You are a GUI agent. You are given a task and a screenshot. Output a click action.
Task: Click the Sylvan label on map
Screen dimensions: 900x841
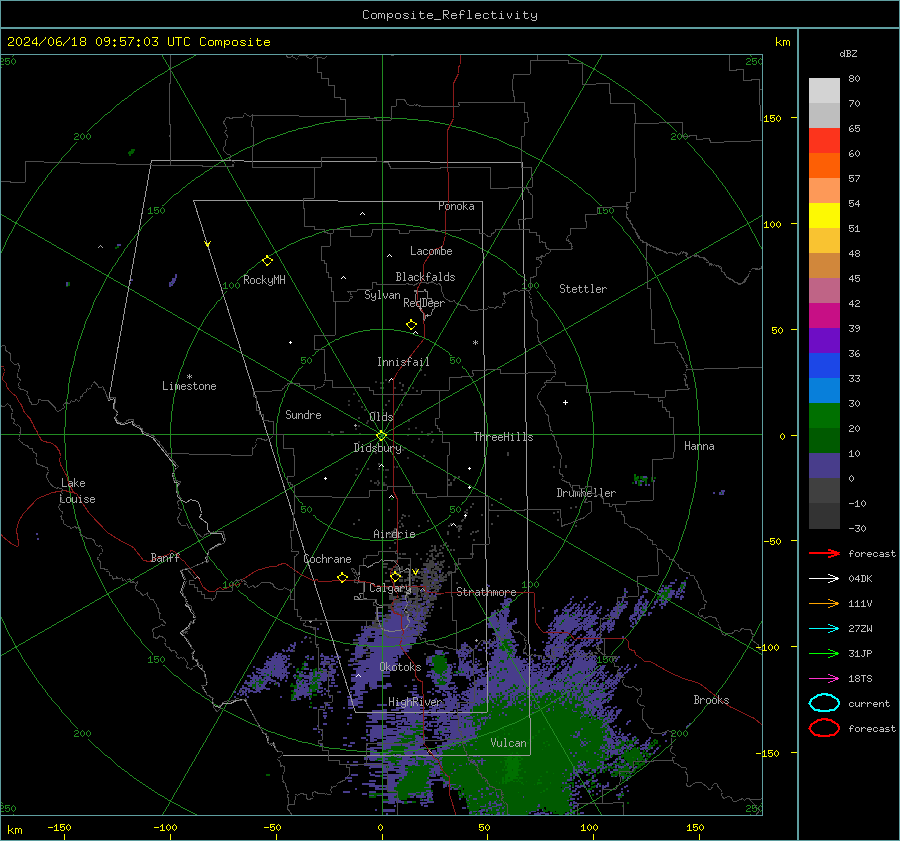(382, 295)
